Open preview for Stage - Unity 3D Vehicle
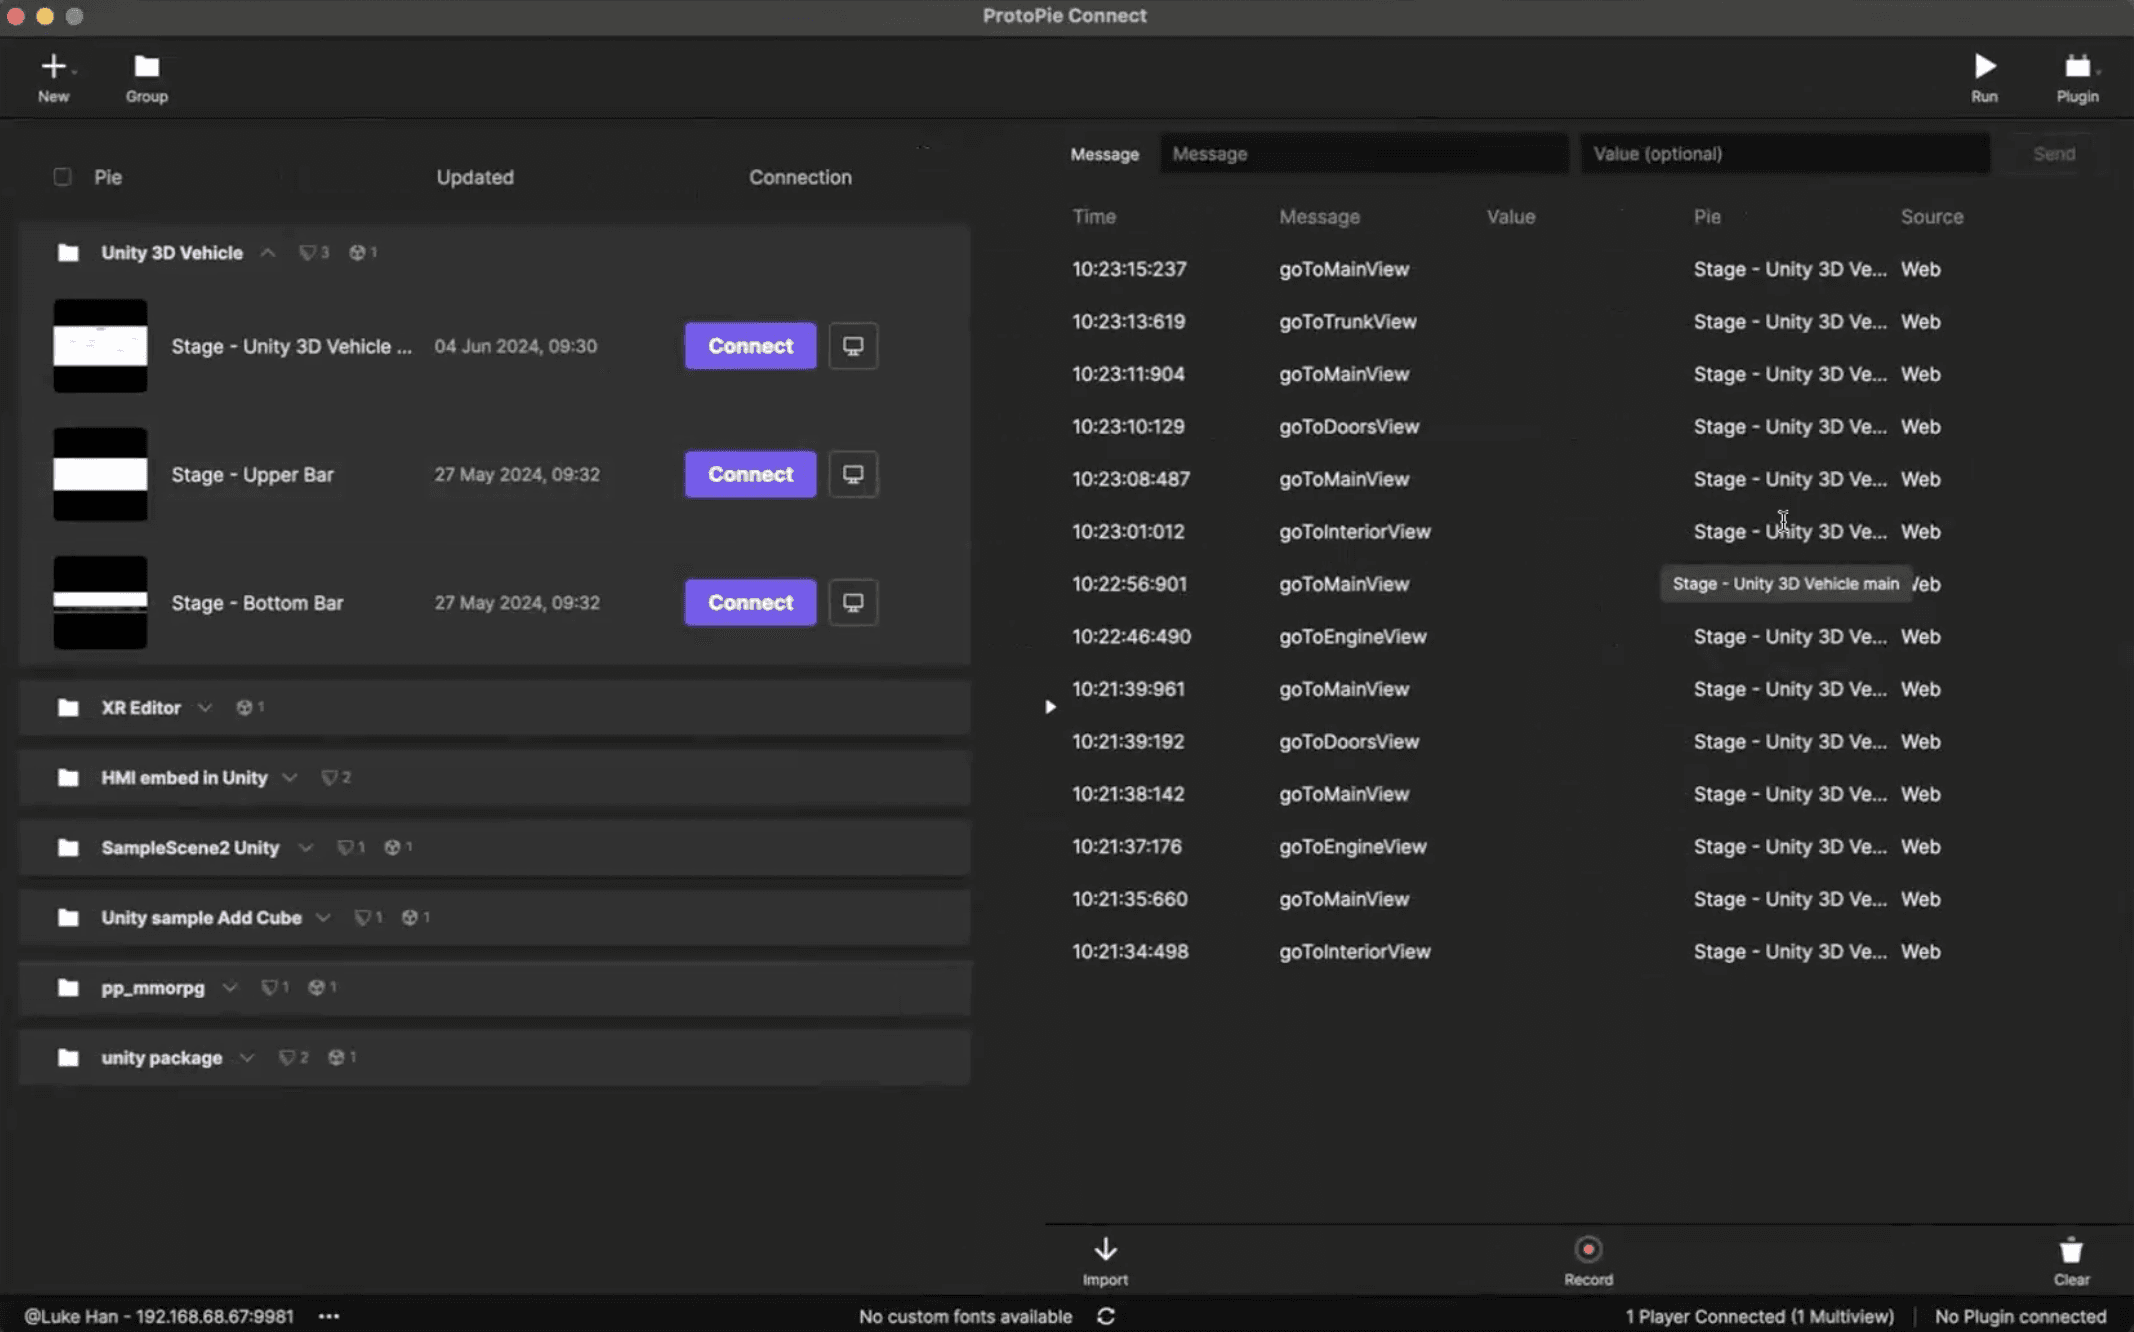2134x1332 pixels. point(852,346)
